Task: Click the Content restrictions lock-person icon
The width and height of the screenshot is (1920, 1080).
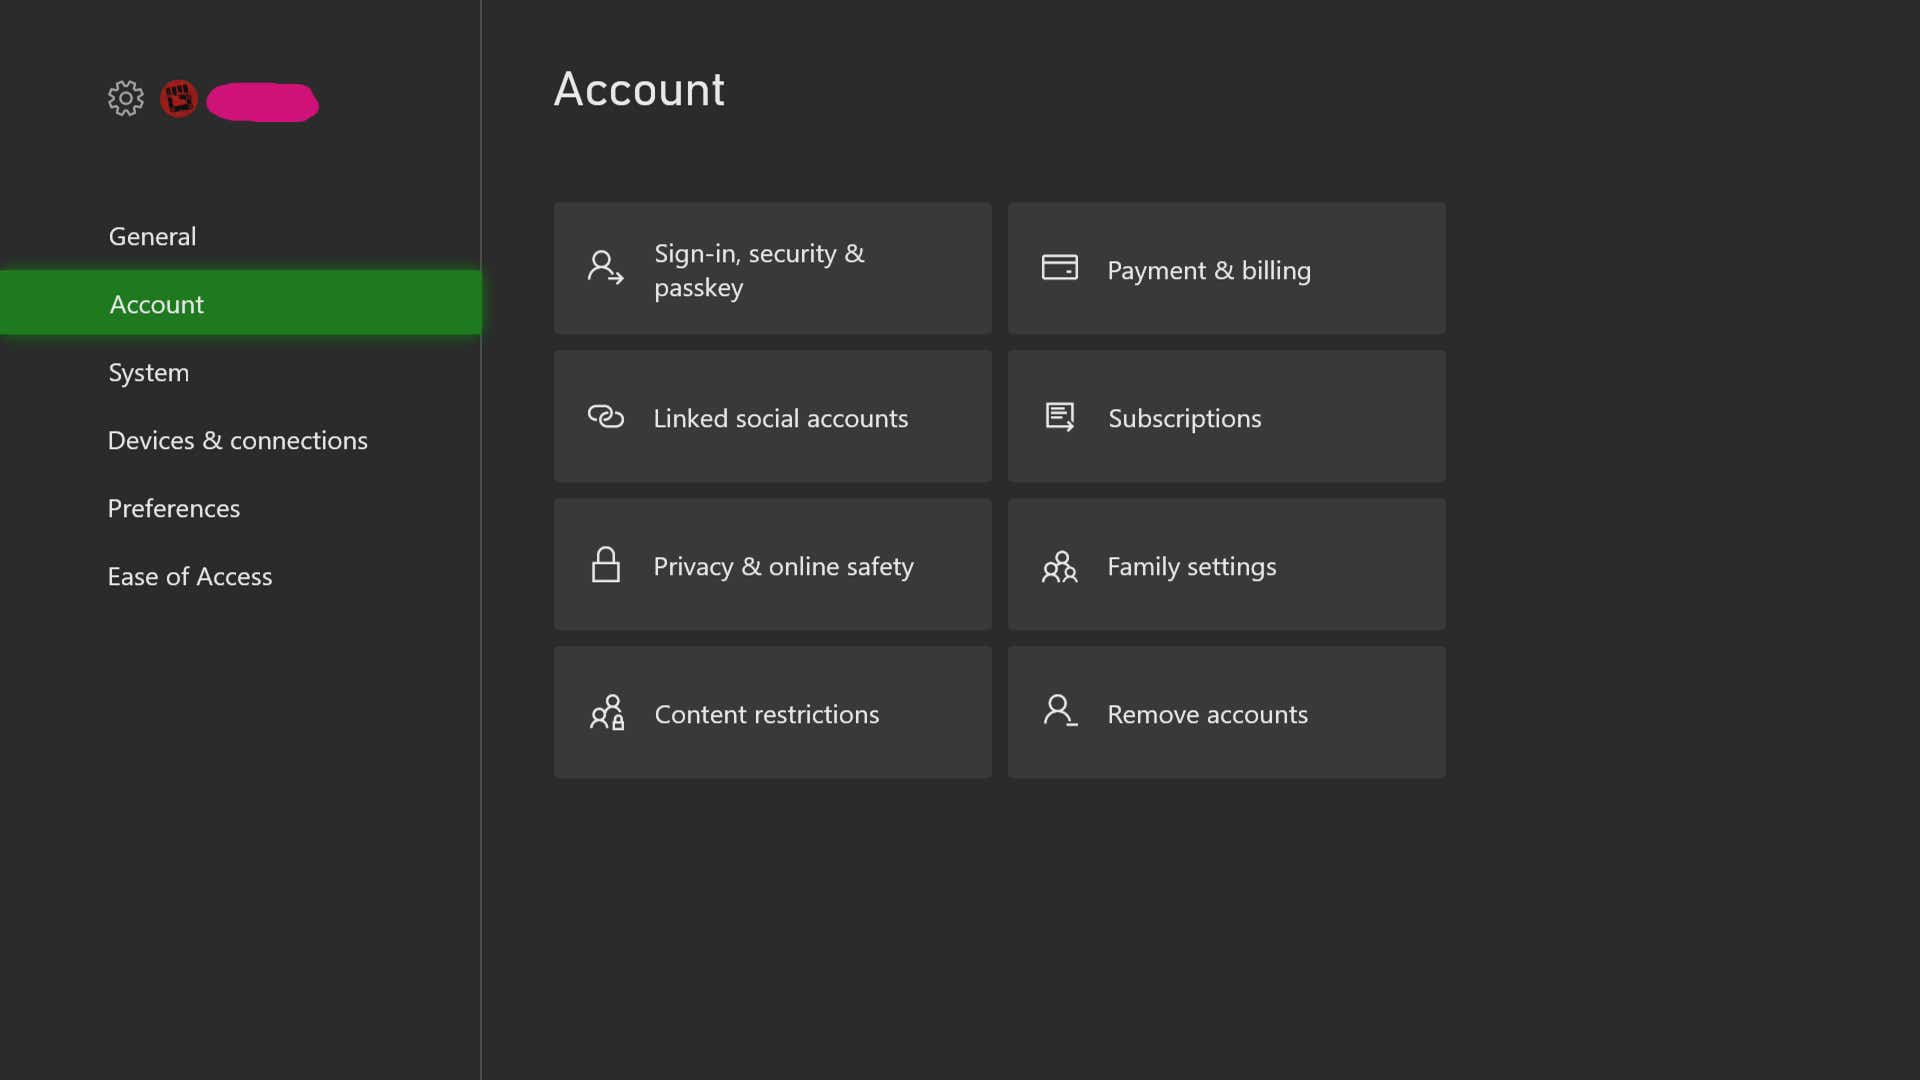Action: click(607, 713)
